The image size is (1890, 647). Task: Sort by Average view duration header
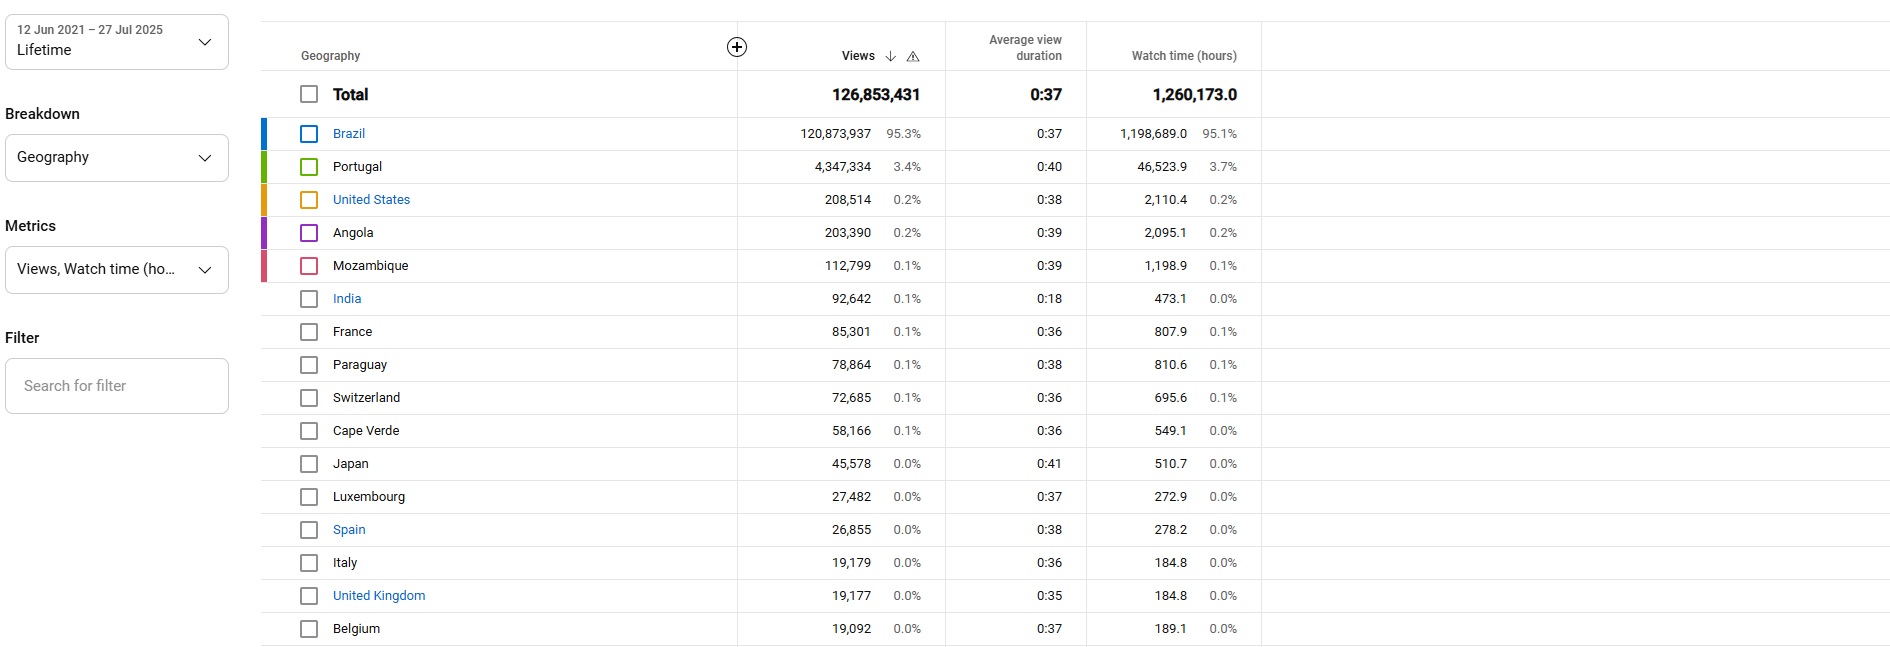tap(1025, 48)
